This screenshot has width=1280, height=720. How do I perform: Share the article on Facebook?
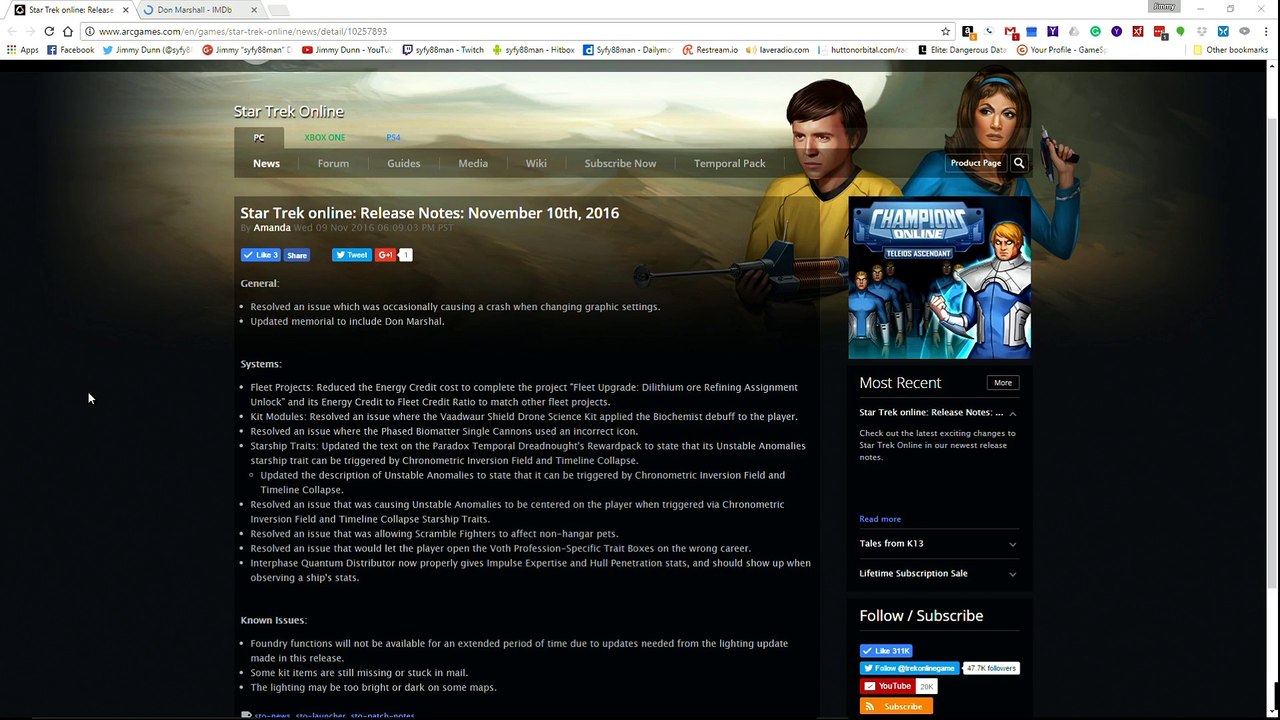click(x=297, y=255)
